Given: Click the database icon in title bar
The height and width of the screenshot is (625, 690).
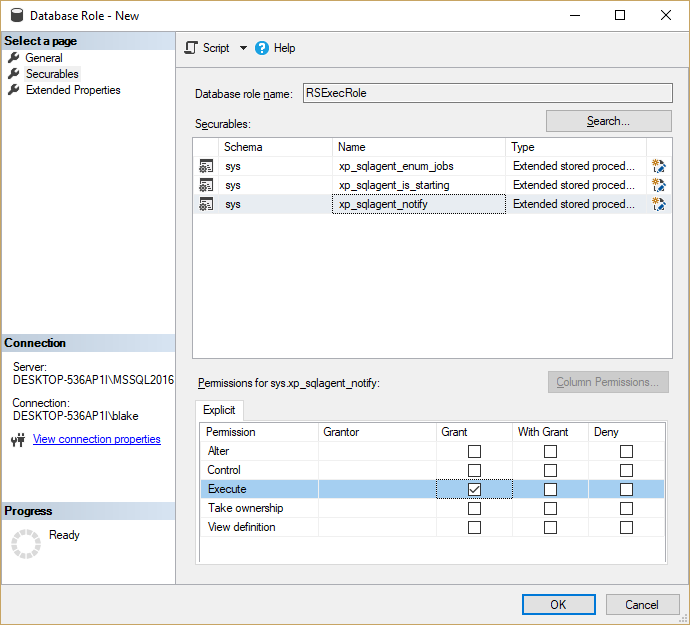Looking at the screenshot, I should point(15,16).
